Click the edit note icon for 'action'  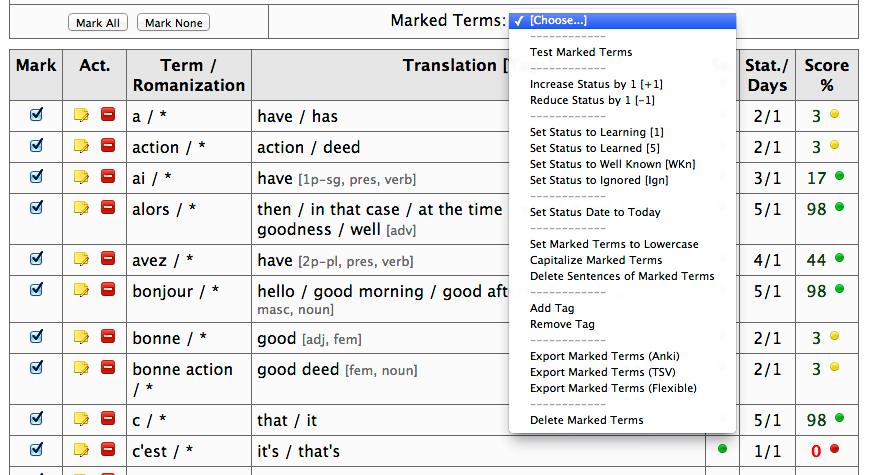82,147
